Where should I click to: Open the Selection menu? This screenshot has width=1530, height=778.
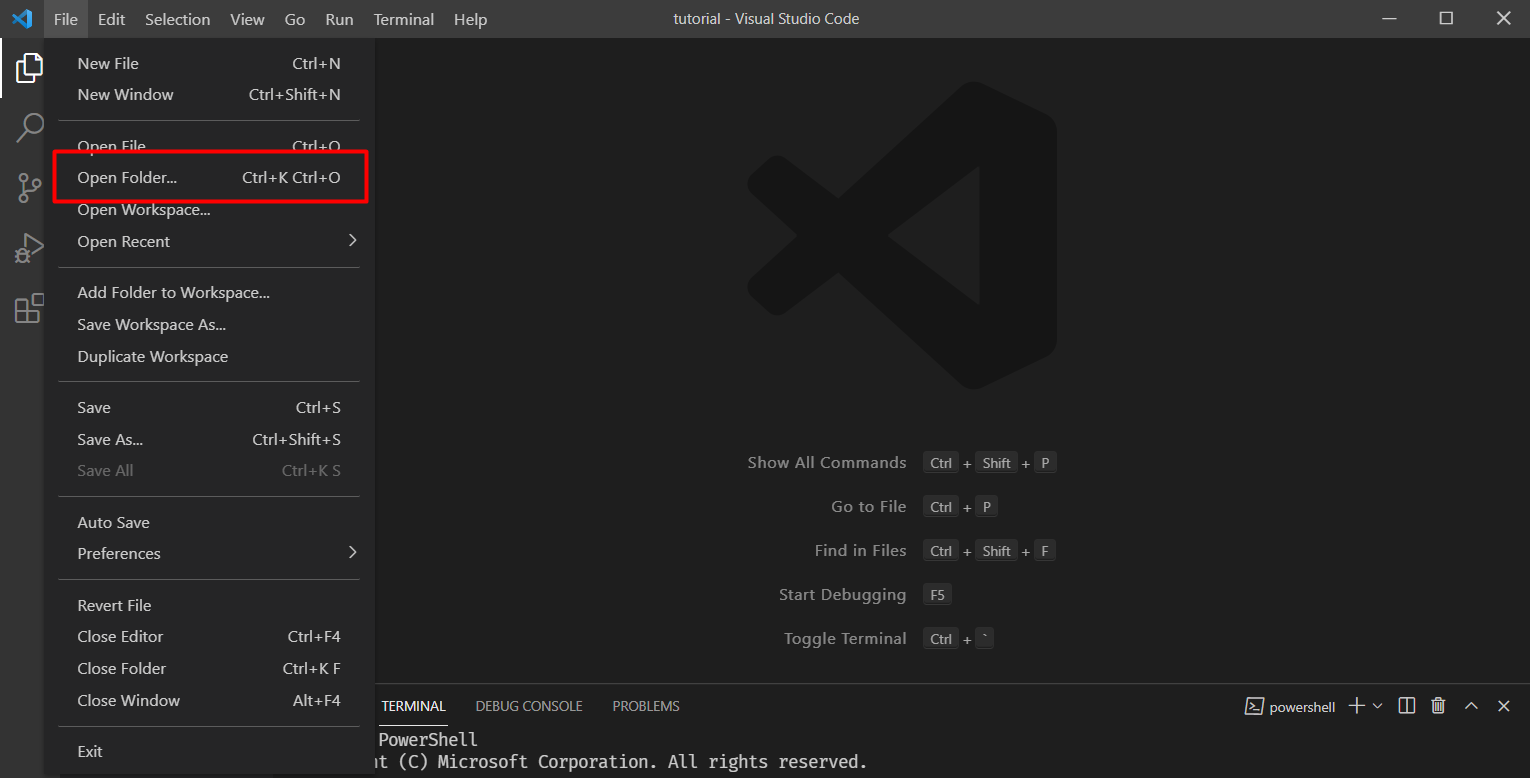click(177, 19)
